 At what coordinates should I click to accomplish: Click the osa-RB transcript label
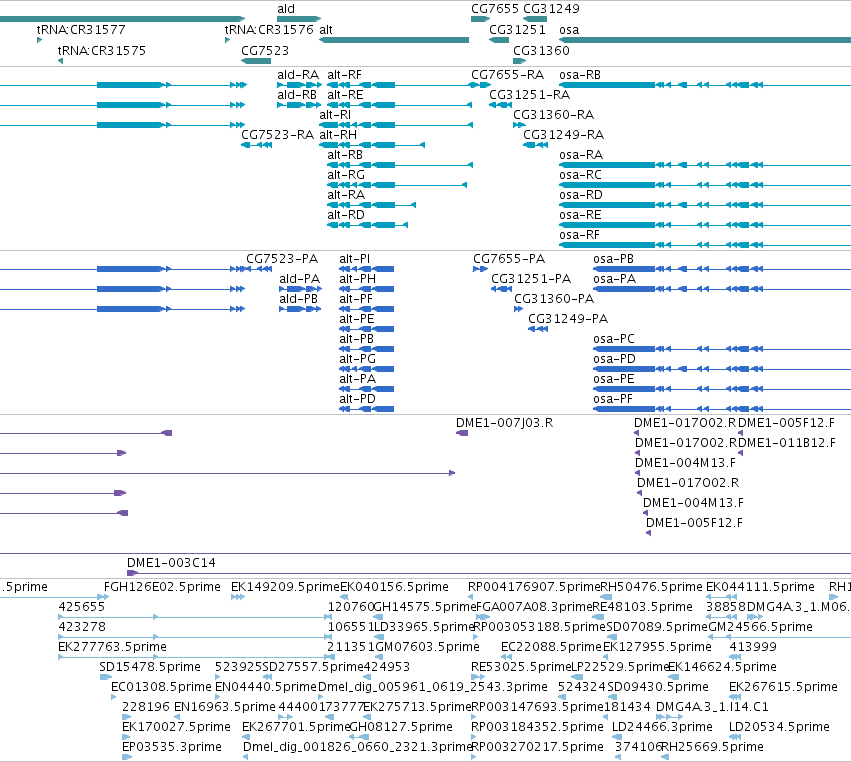[580, 75]
